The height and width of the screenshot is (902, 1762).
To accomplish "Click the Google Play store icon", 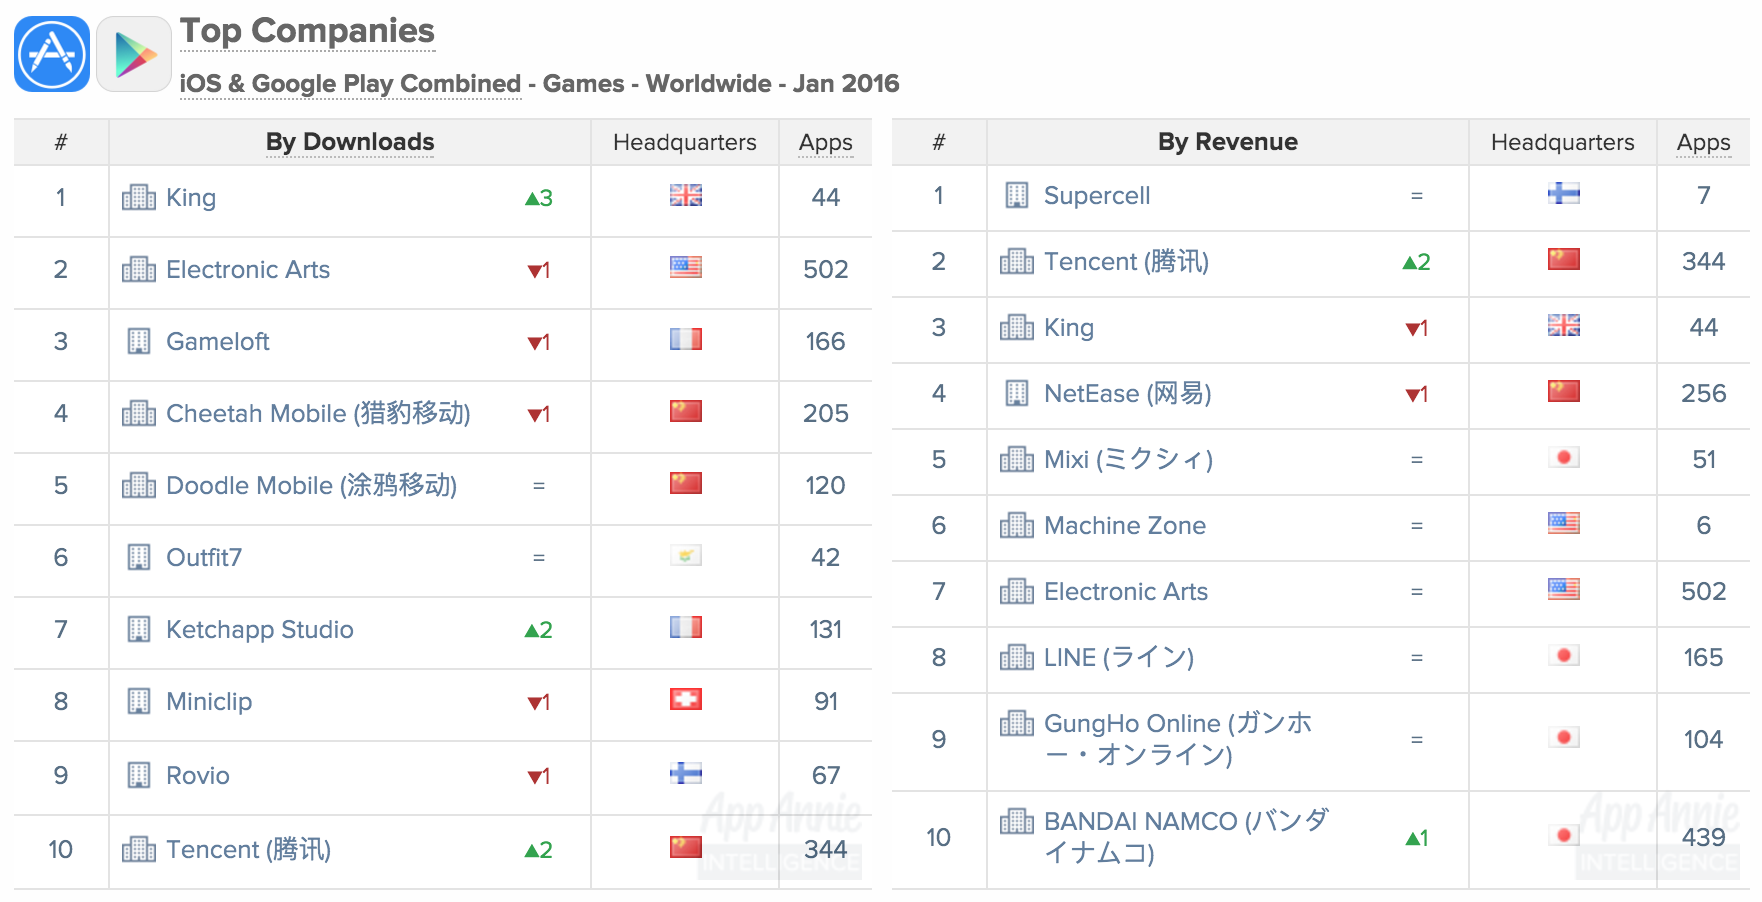I will tap(134, 54).
